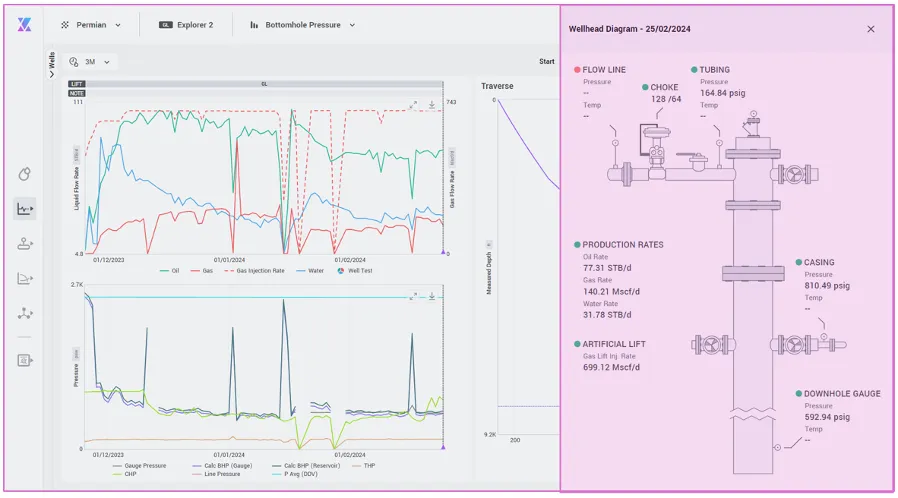This screenshot has width=898, height=498.
Task: Click the purple date marker under flow chart
Action: coord(443,252)
